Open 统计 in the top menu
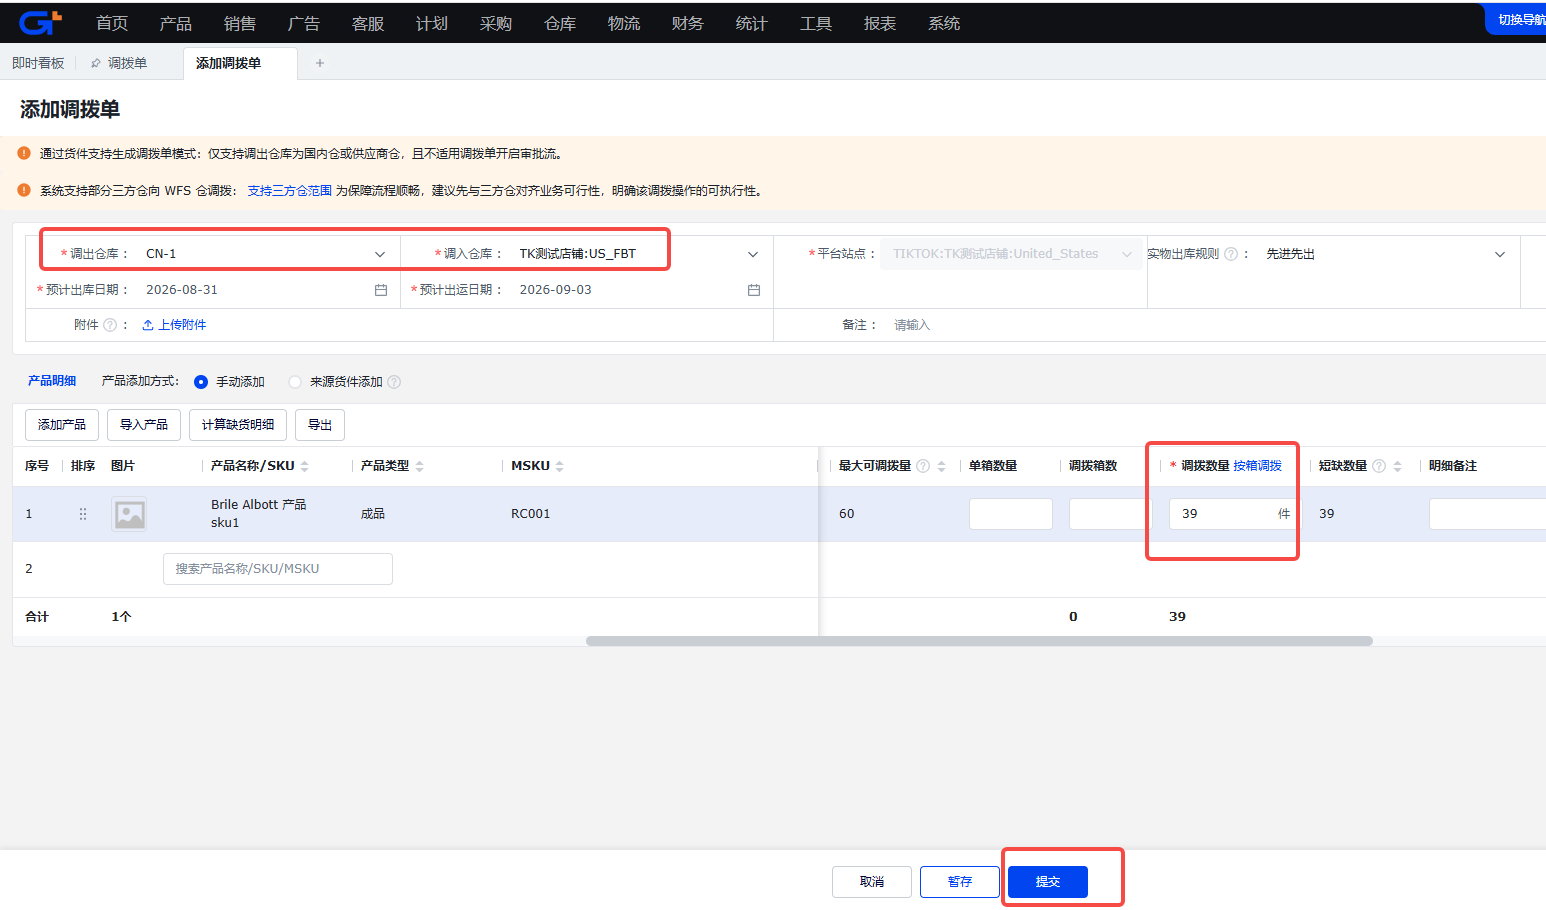The height and width of the screenshot is (910, 1546). (752, 23)
